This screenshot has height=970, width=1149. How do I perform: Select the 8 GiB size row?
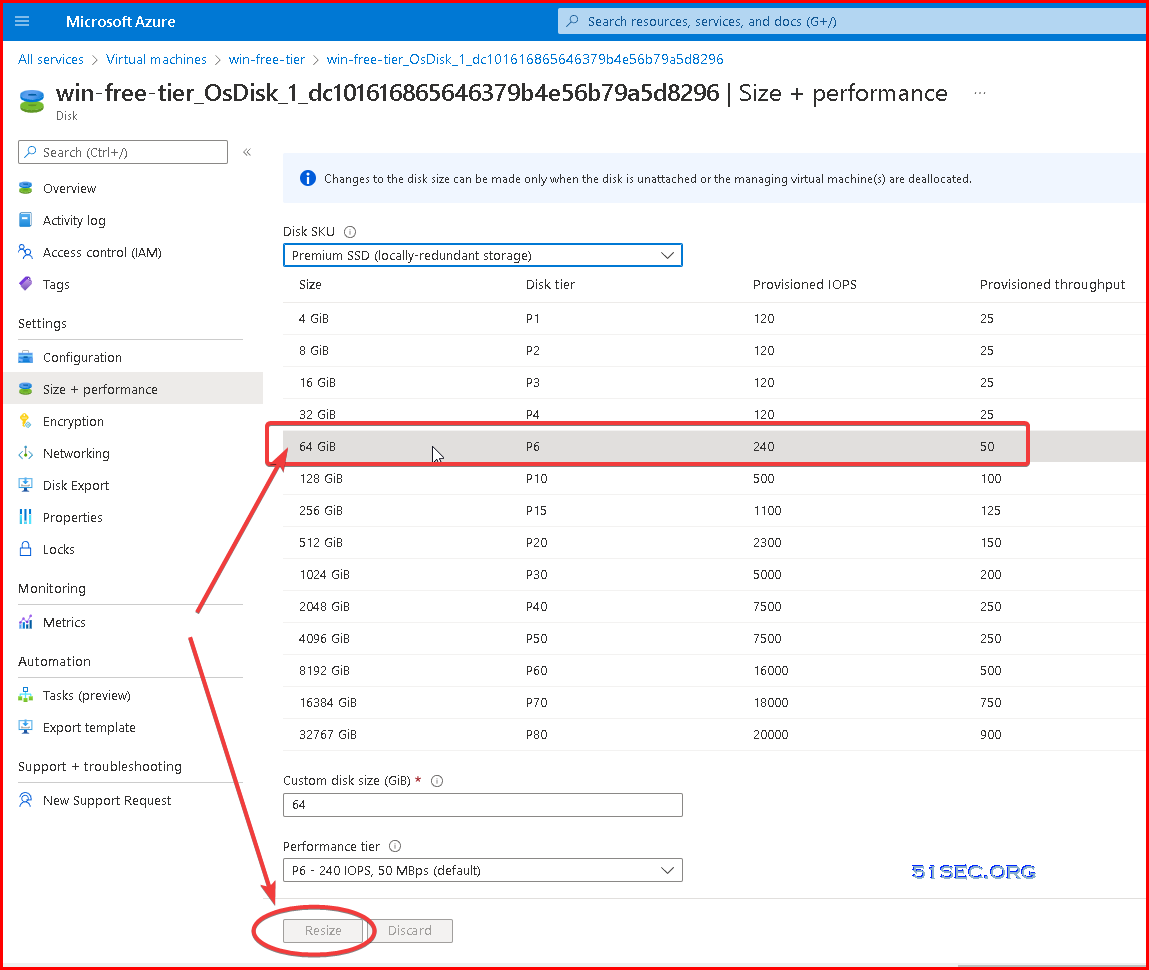[714, 351]
